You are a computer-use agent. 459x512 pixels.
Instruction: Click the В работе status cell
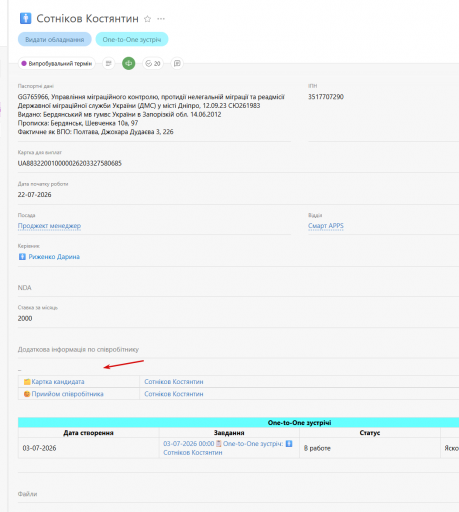(x=370, y=448)
